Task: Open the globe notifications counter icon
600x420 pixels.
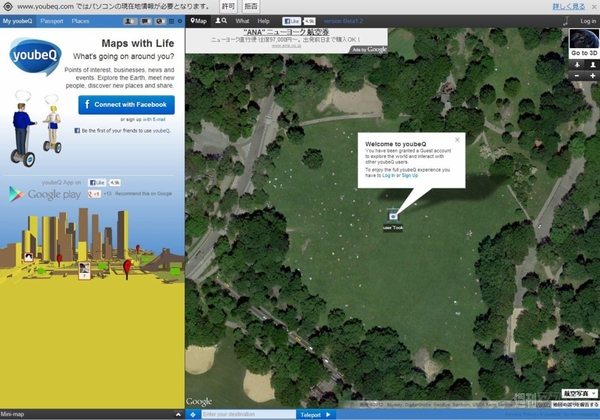Action: (x=160, y=21)
